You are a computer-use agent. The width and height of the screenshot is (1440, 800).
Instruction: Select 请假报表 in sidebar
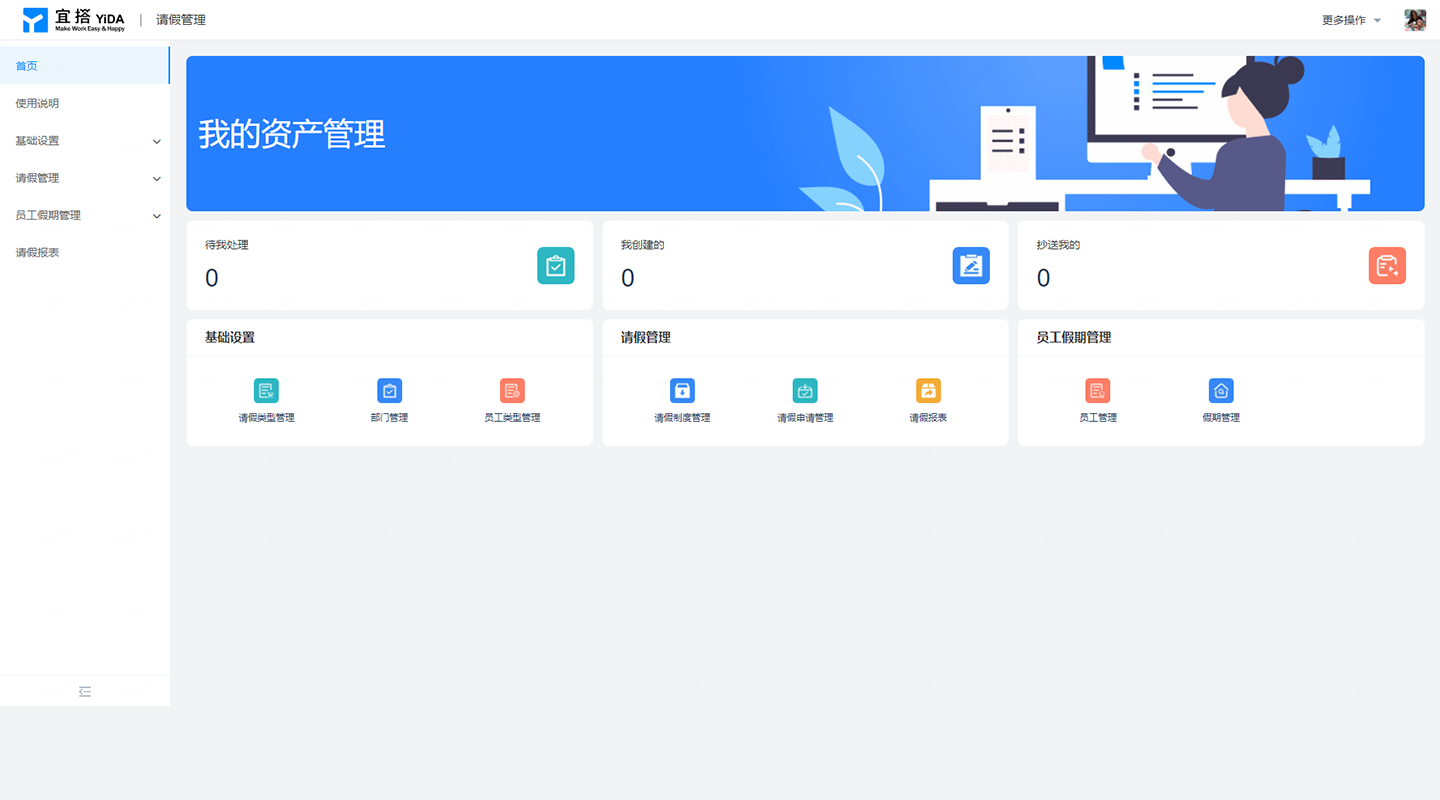point(85,253)
